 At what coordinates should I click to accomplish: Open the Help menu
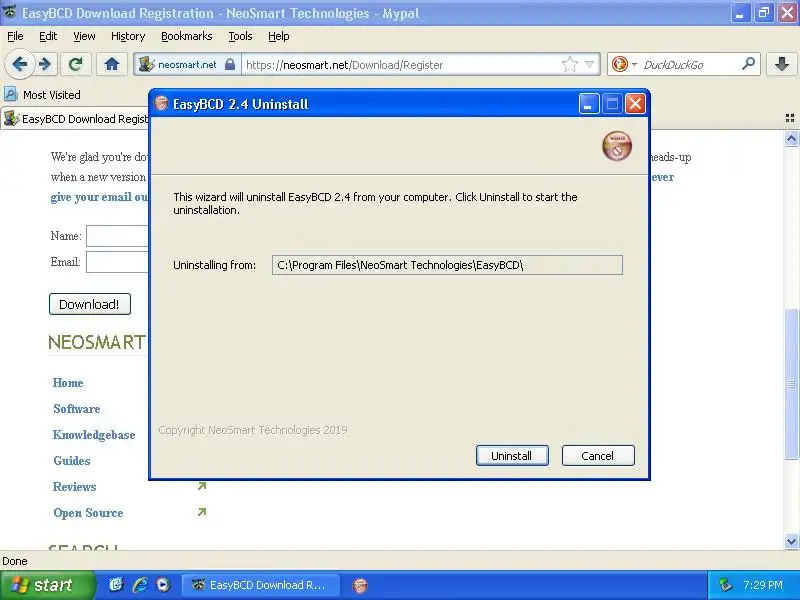279,36
